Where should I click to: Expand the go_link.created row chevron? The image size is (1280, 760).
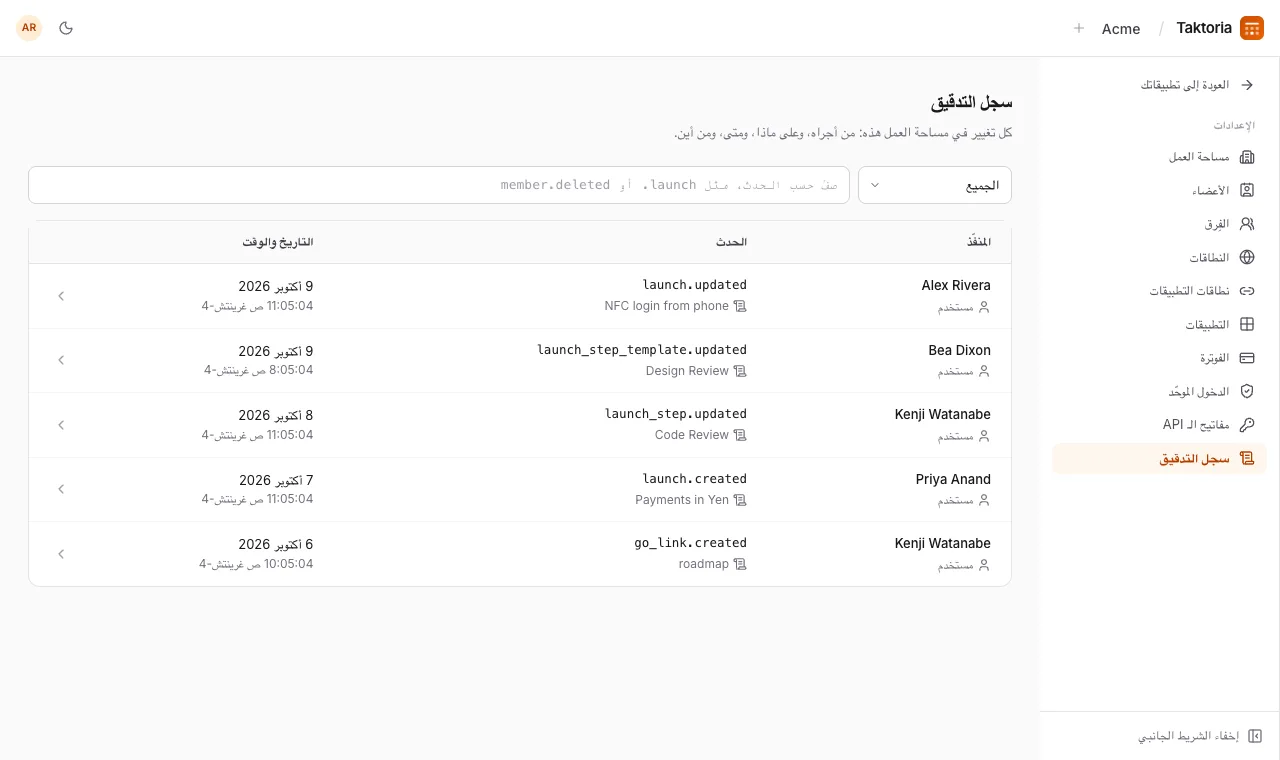tap(61, 554)
